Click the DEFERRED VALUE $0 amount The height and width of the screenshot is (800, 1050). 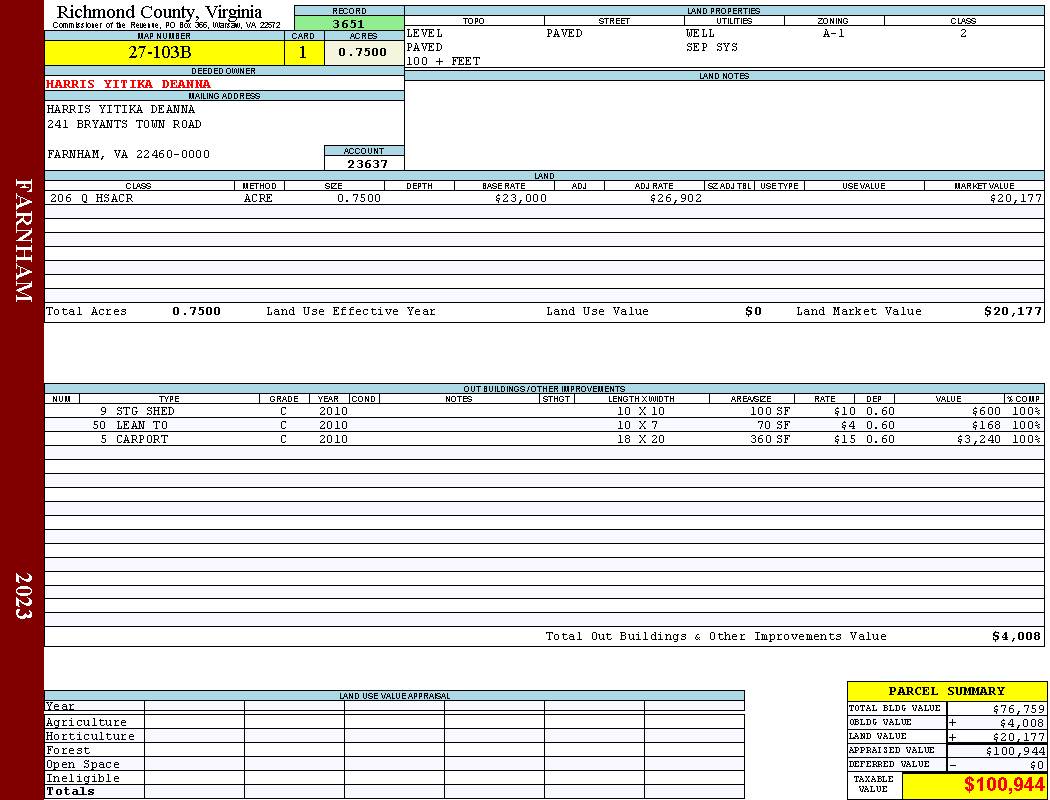coord(1037,765)
